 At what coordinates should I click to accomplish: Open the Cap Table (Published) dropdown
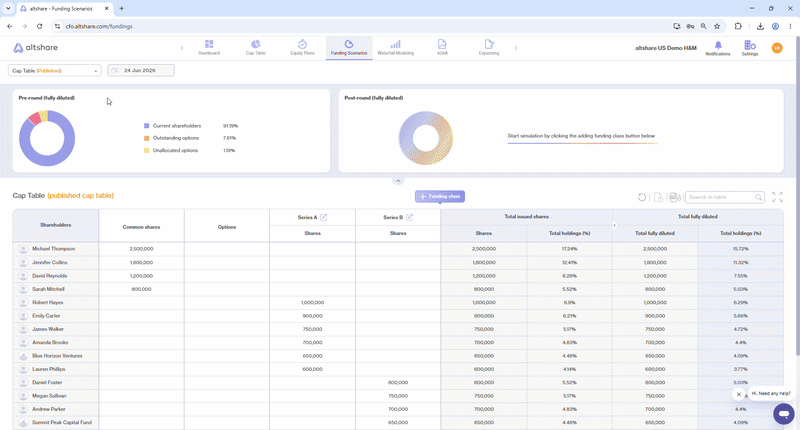(x=55, y=70)
